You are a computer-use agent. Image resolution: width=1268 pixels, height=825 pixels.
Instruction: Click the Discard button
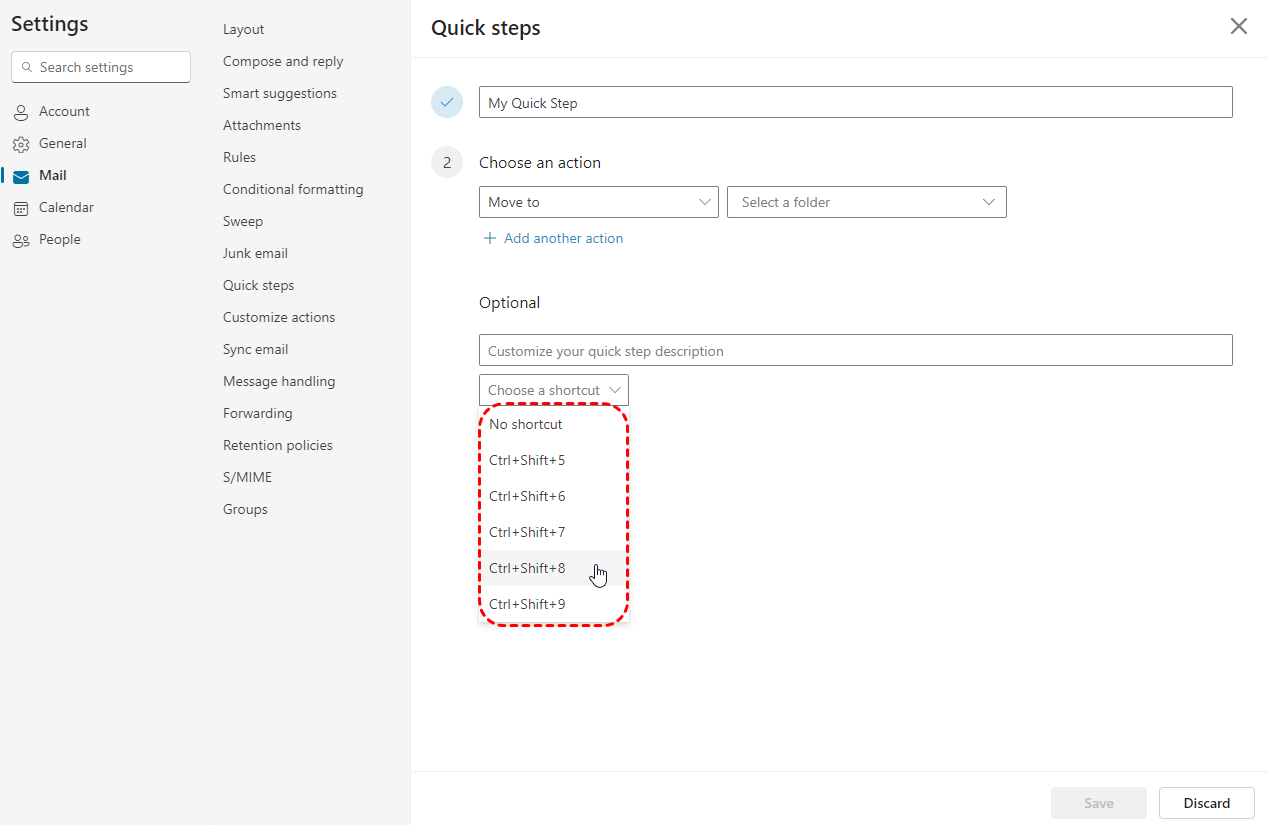click(1206, 803)
